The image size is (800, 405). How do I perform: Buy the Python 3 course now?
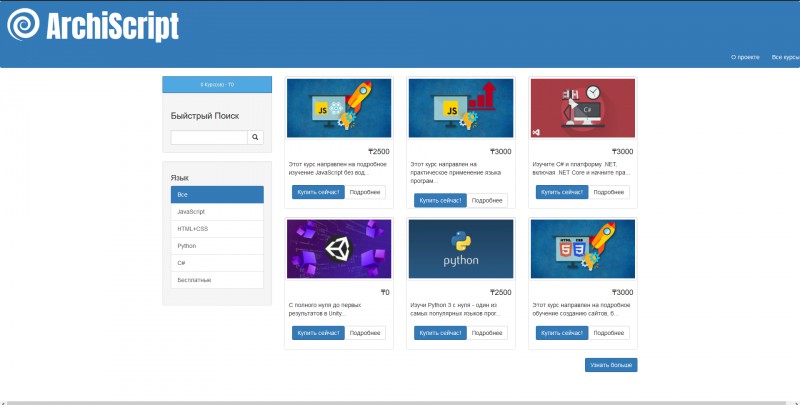click(x=440, y=333)
